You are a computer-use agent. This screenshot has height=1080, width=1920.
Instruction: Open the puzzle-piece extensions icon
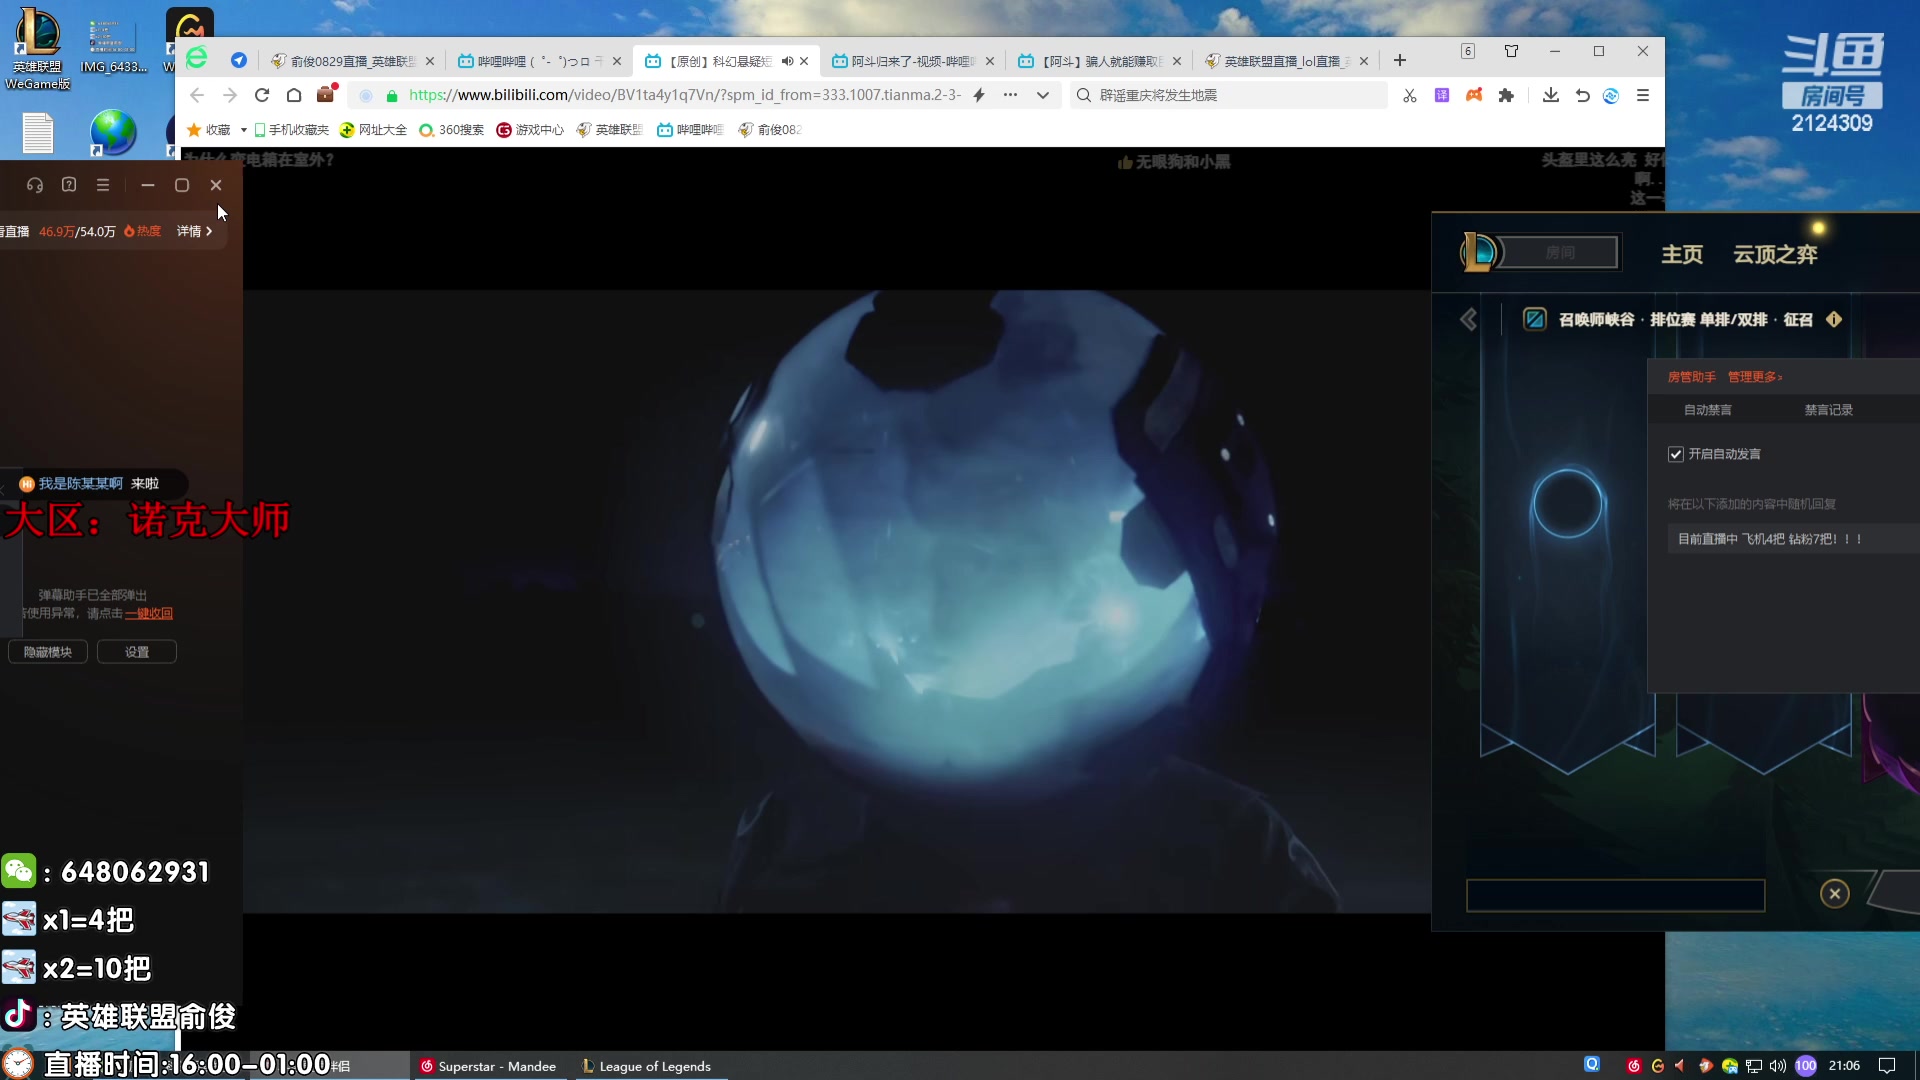point(1506,95)
